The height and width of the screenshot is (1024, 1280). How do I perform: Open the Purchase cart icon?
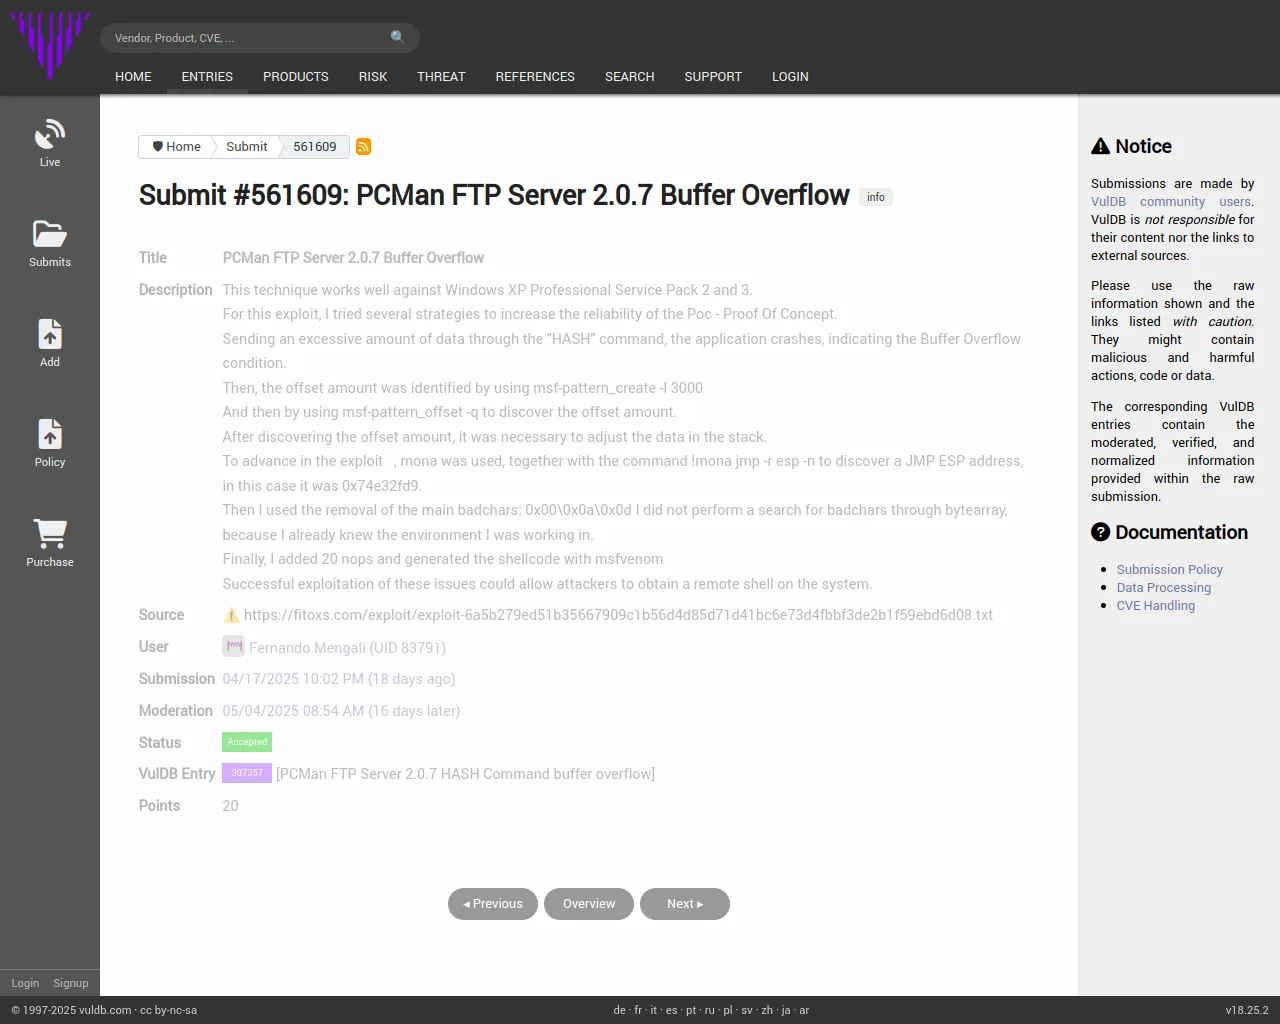[50, 534]
